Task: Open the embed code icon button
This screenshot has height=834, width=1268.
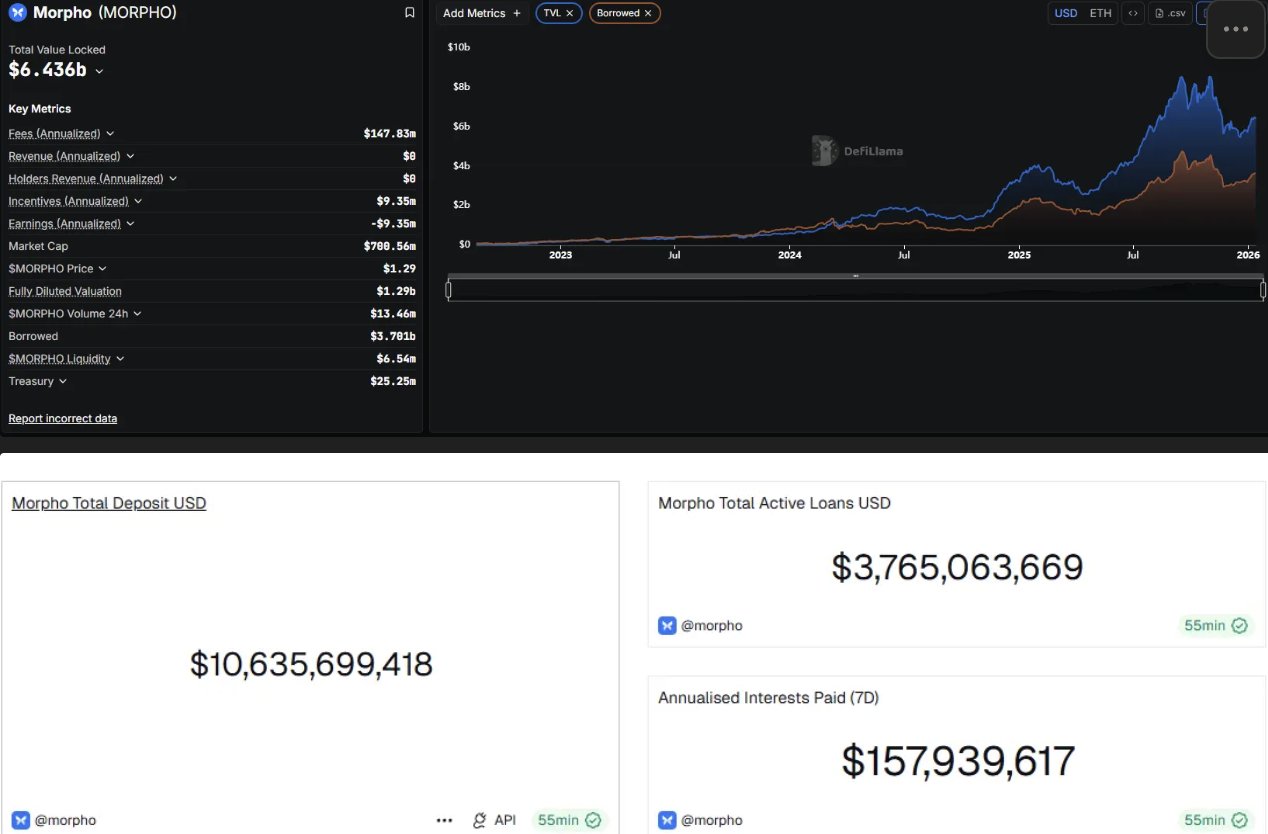Action: click(1132, 13)
